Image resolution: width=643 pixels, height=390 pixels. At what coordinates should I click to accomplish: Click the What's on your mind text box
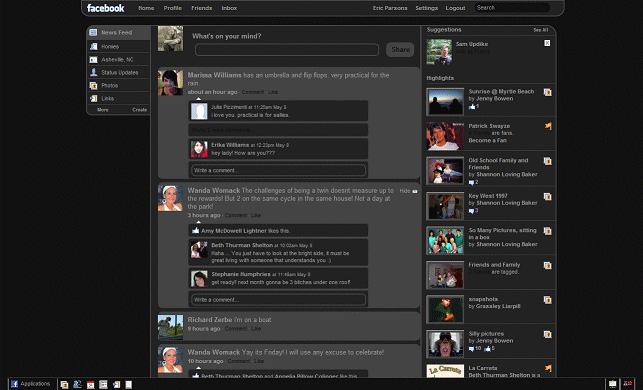[x=287, y=50]
